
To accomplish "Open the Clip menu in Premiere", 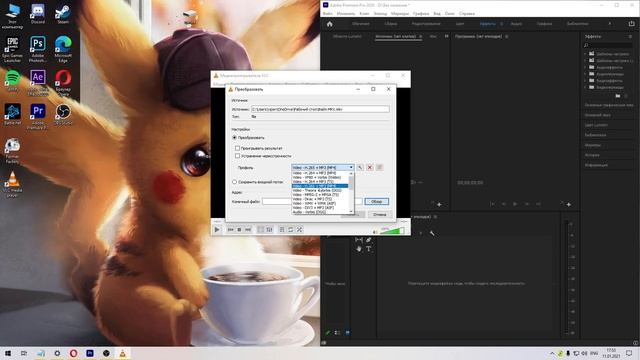I will 364,13.
